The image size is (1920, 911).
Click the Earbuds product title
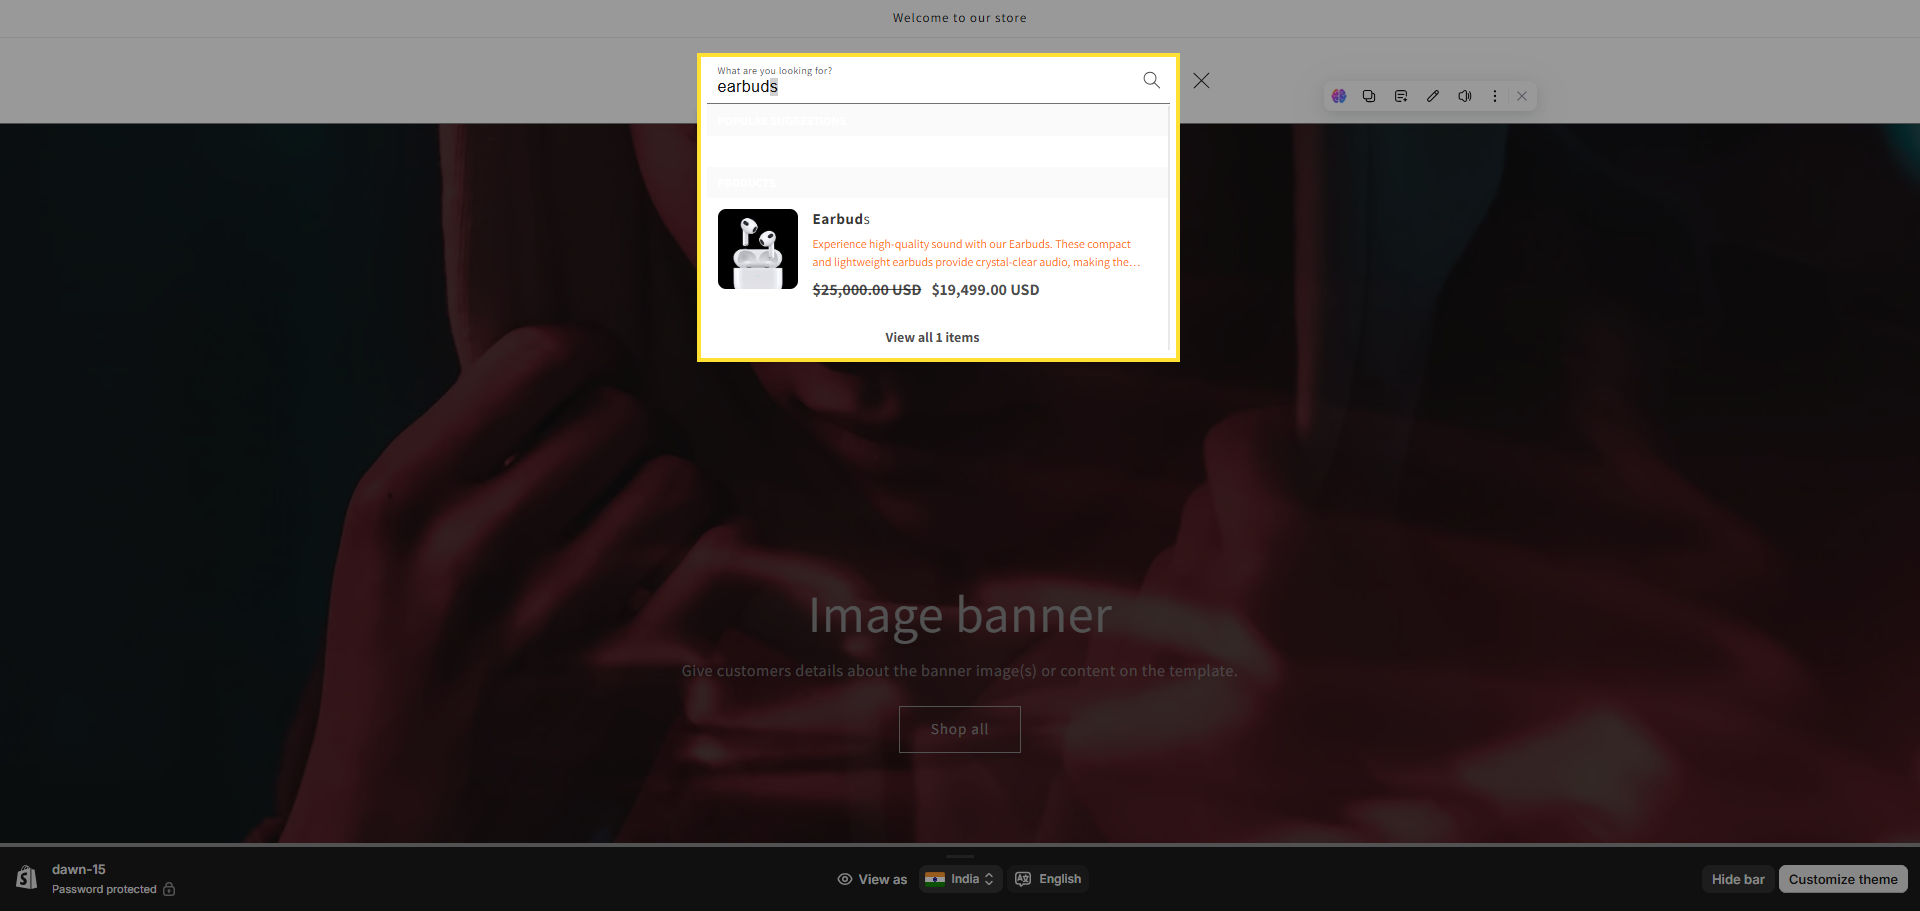click(840, 219)
